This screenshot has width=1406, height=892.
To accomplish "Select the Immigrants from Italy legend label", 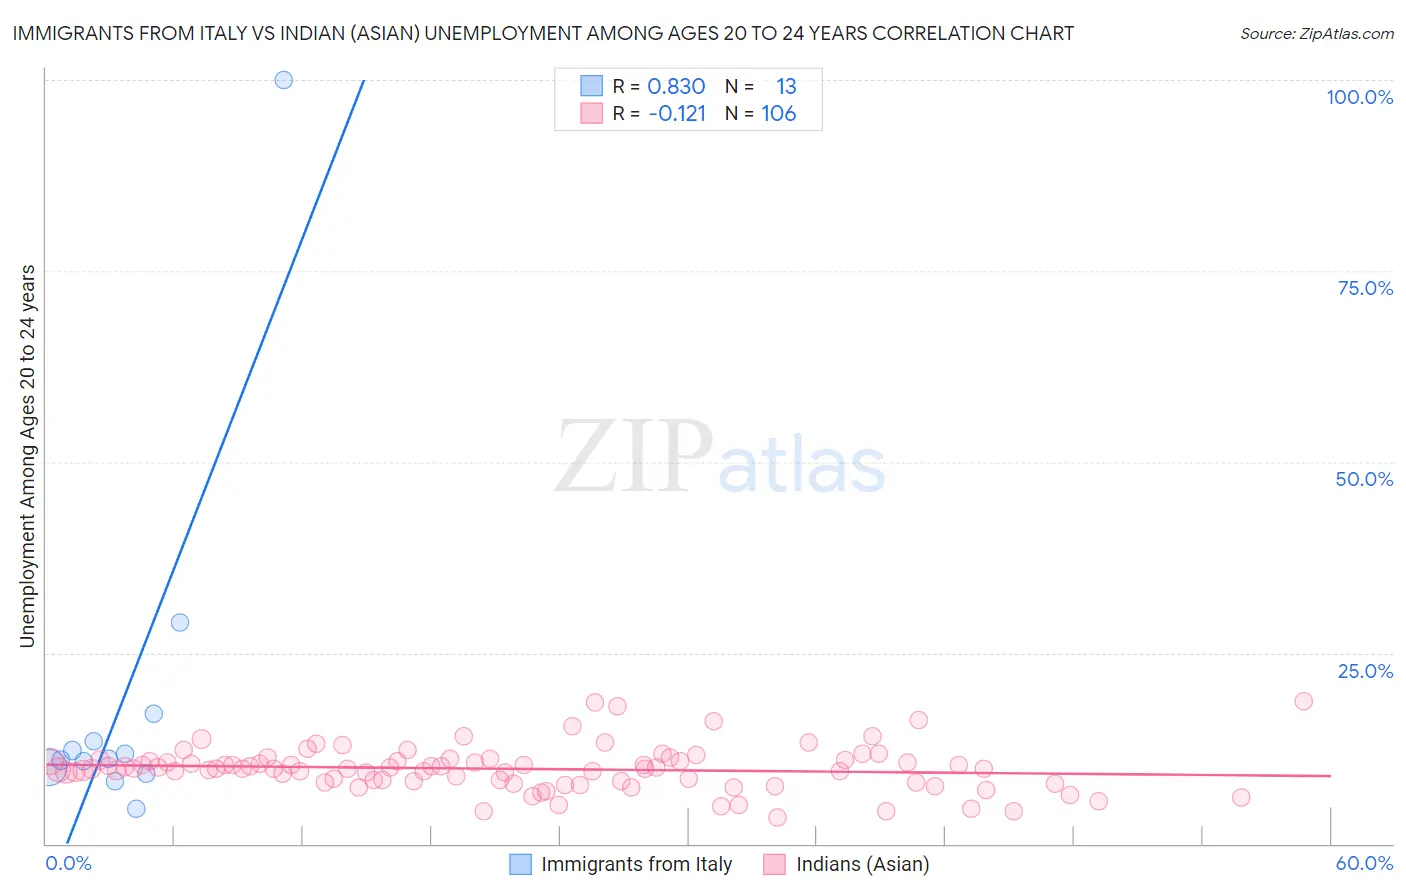I will click(636, 864).
